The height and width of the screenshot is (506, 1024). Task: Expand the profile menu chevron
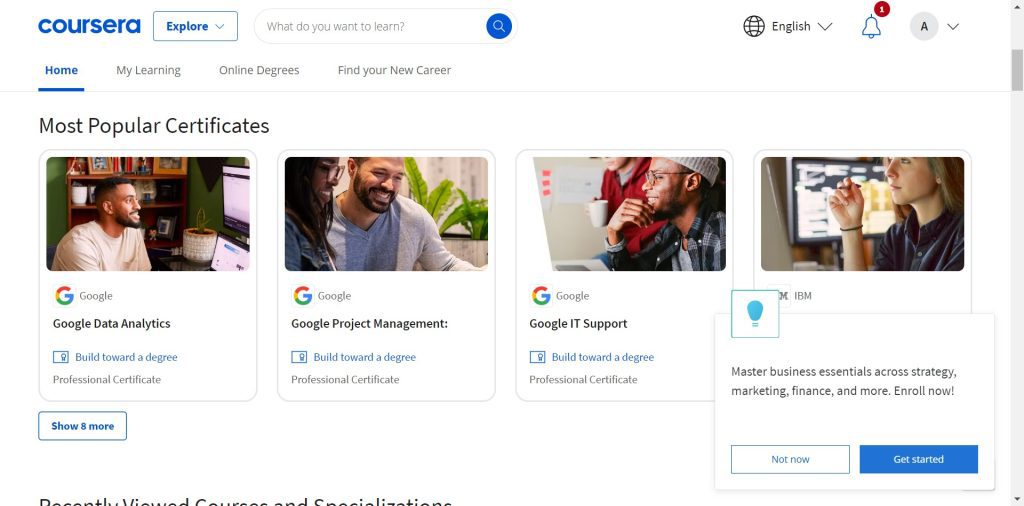pyautogui.click(x=953, y=27)
